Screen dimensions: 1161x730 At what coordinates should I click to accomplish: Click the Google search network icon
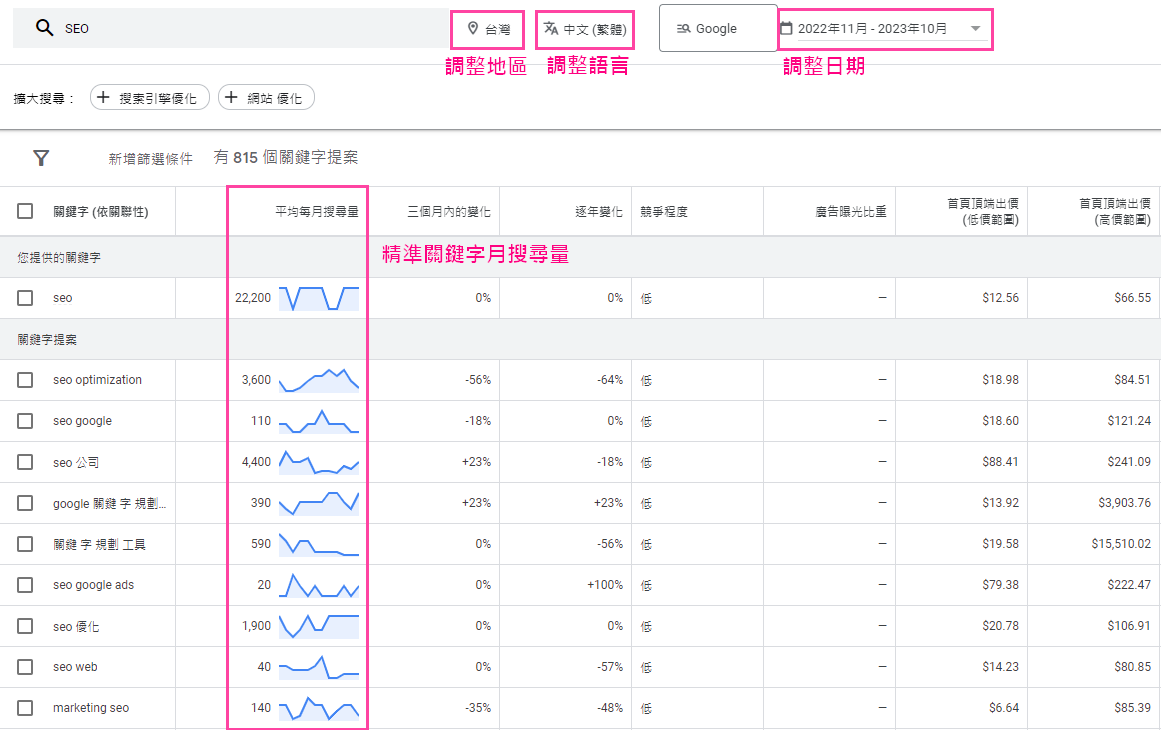(684, 28)
